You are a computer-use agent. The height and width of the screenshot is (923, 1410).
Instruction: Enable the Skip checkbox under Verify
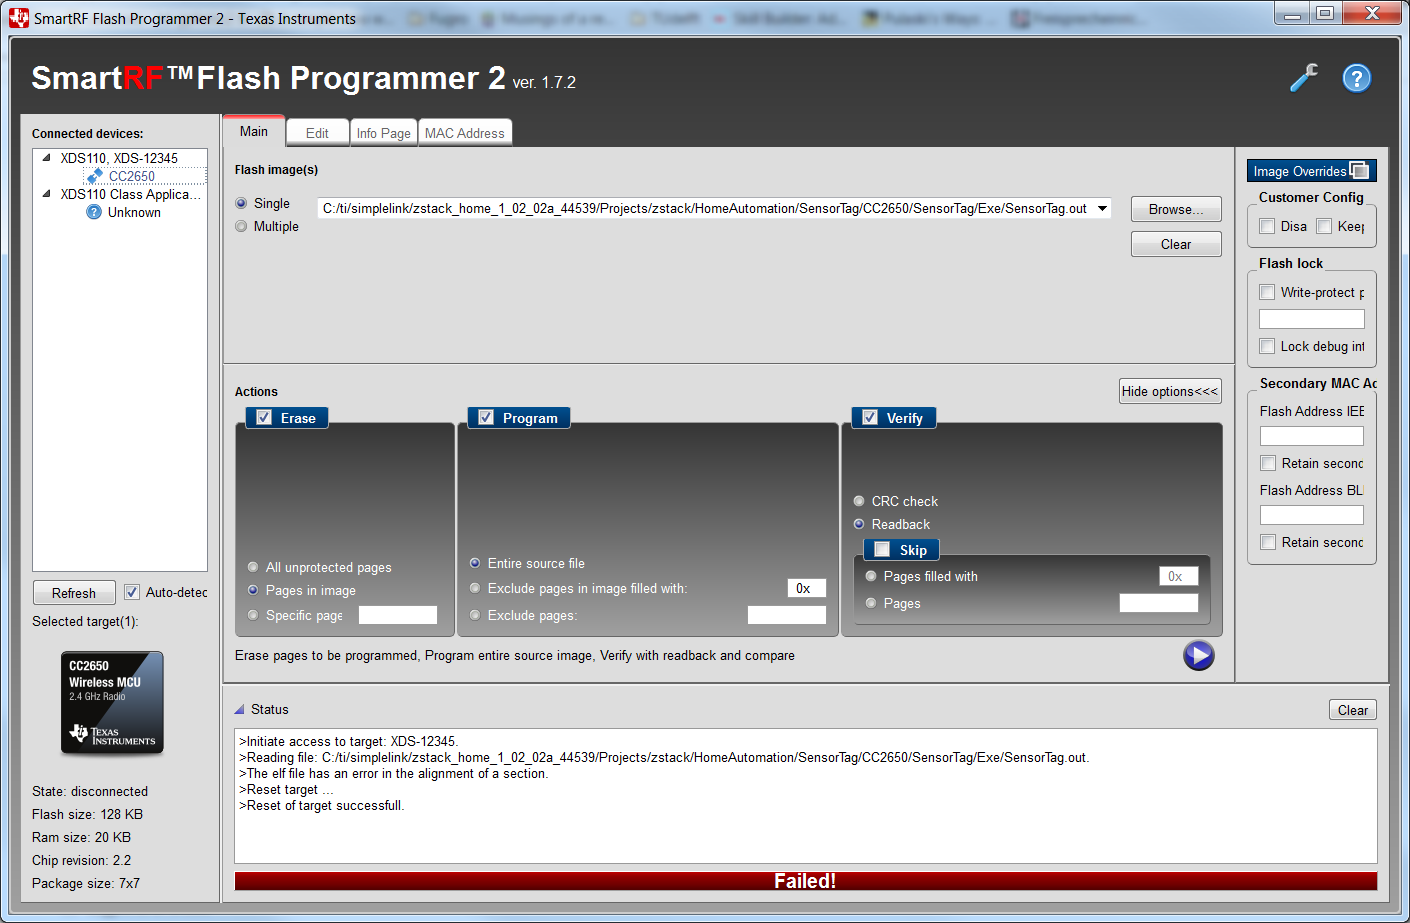point(882,549)
